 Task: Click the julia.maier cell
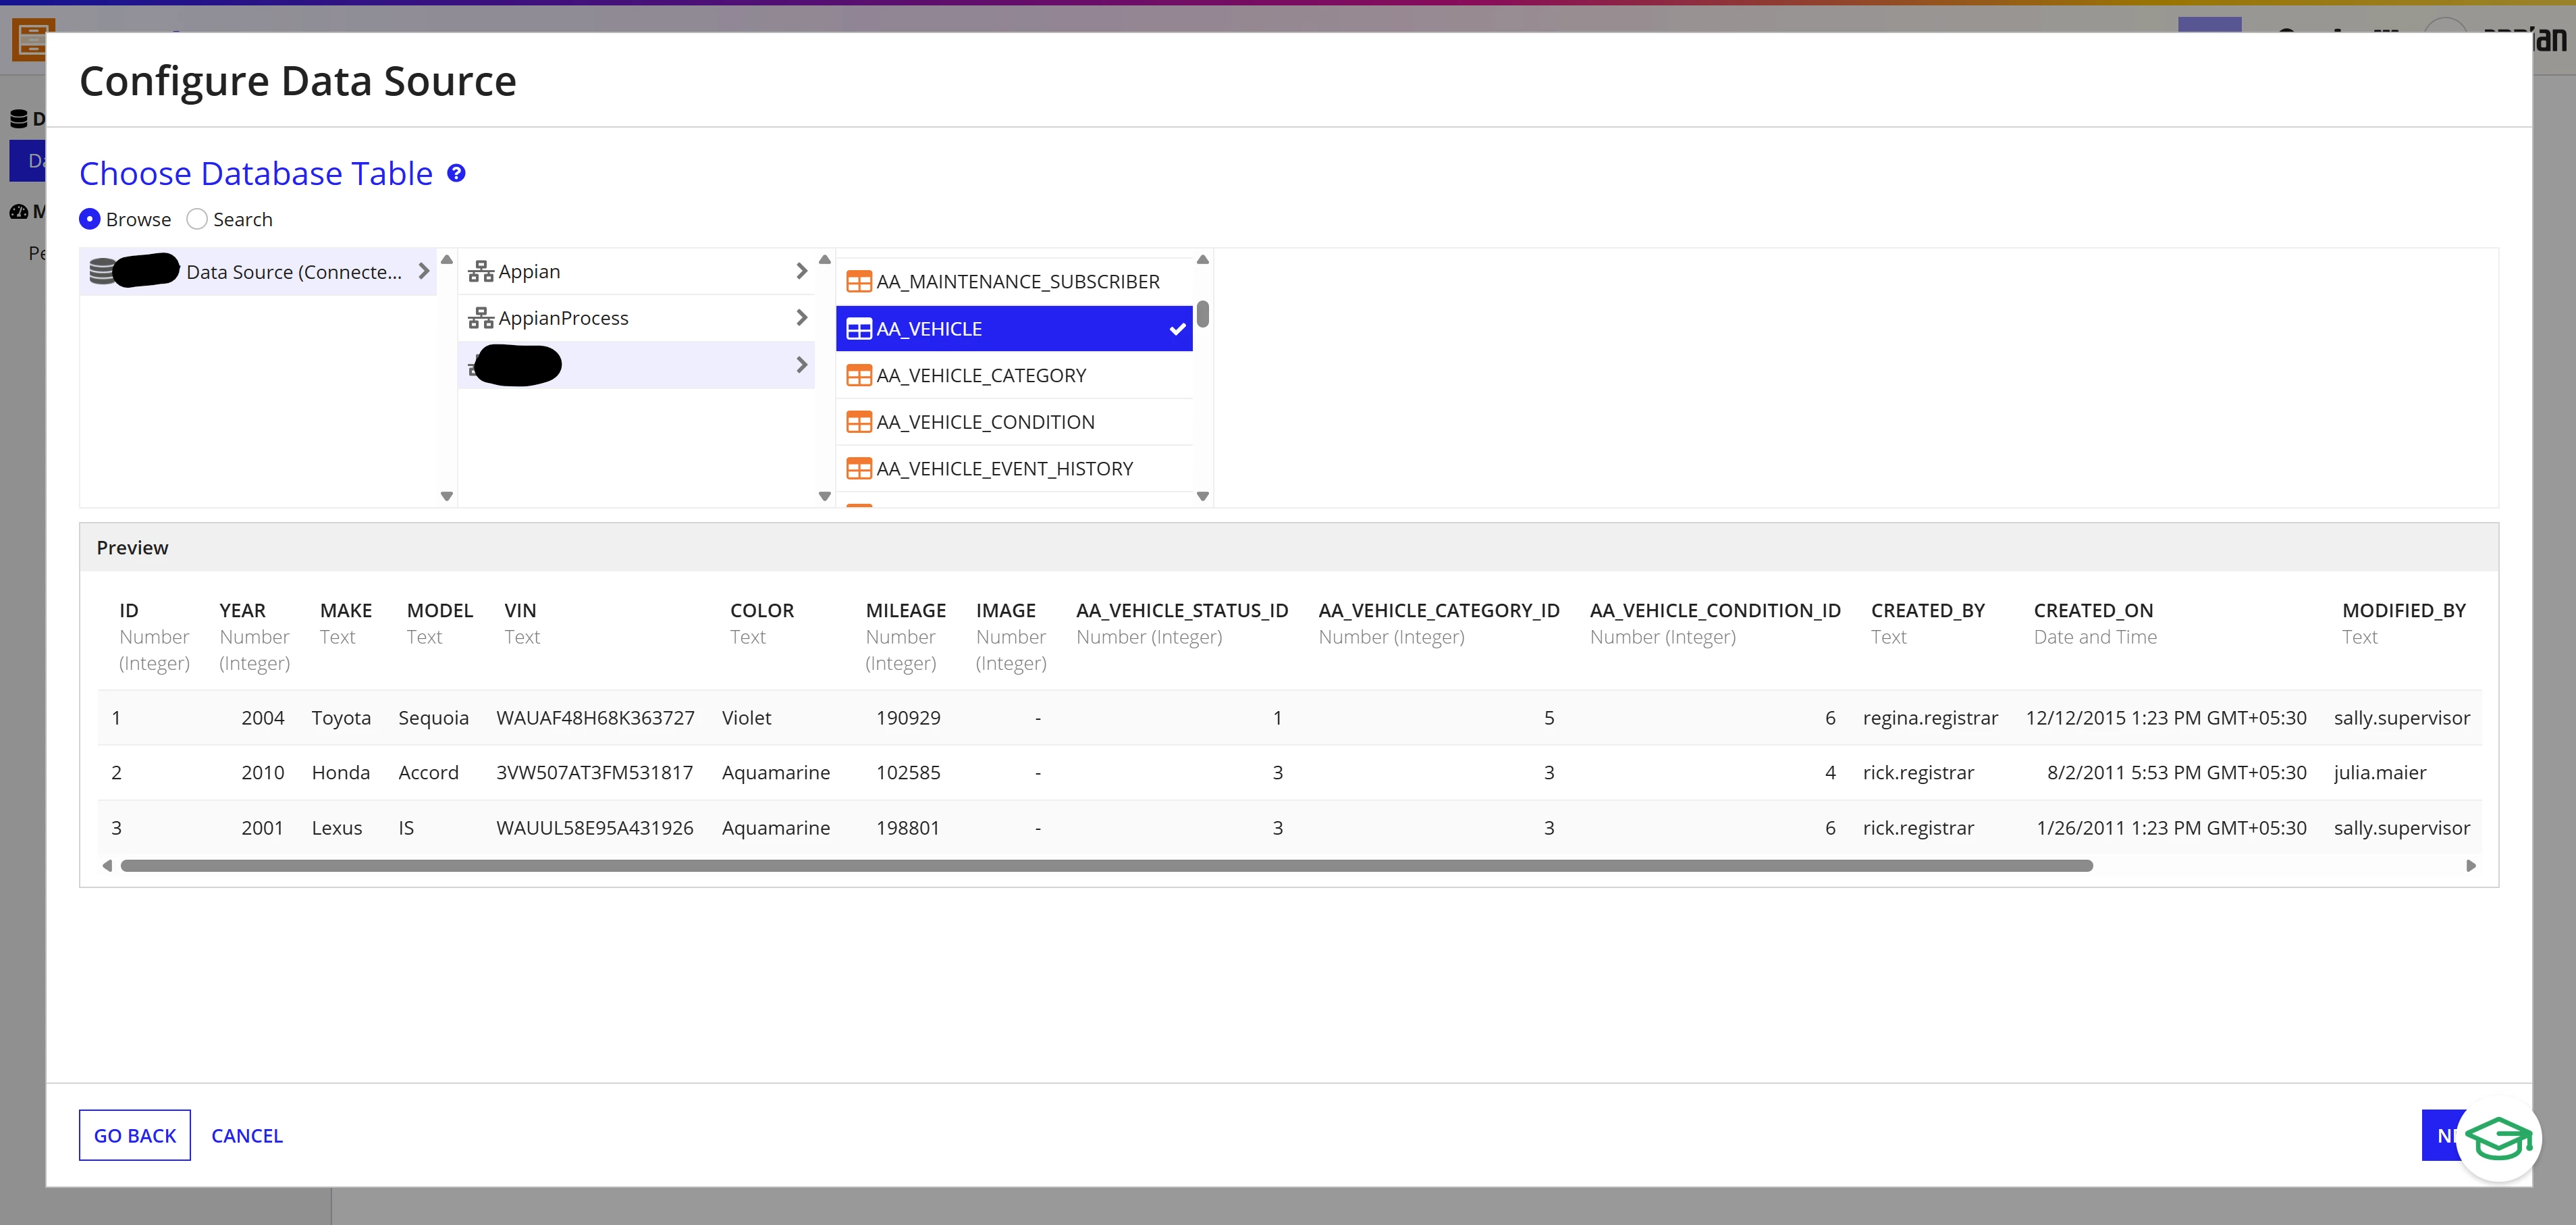click(2380, 773)
